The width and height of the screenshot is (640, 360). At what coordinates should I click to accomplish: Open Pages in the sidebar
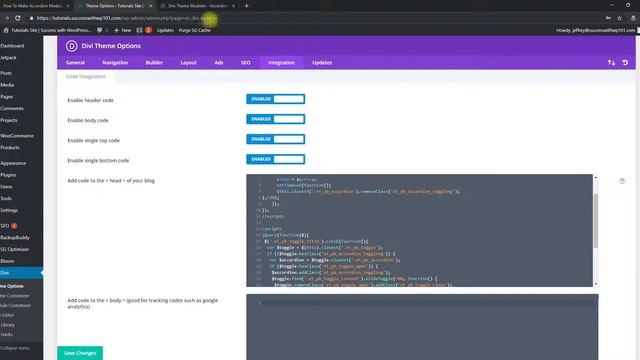tap(7, 97)
